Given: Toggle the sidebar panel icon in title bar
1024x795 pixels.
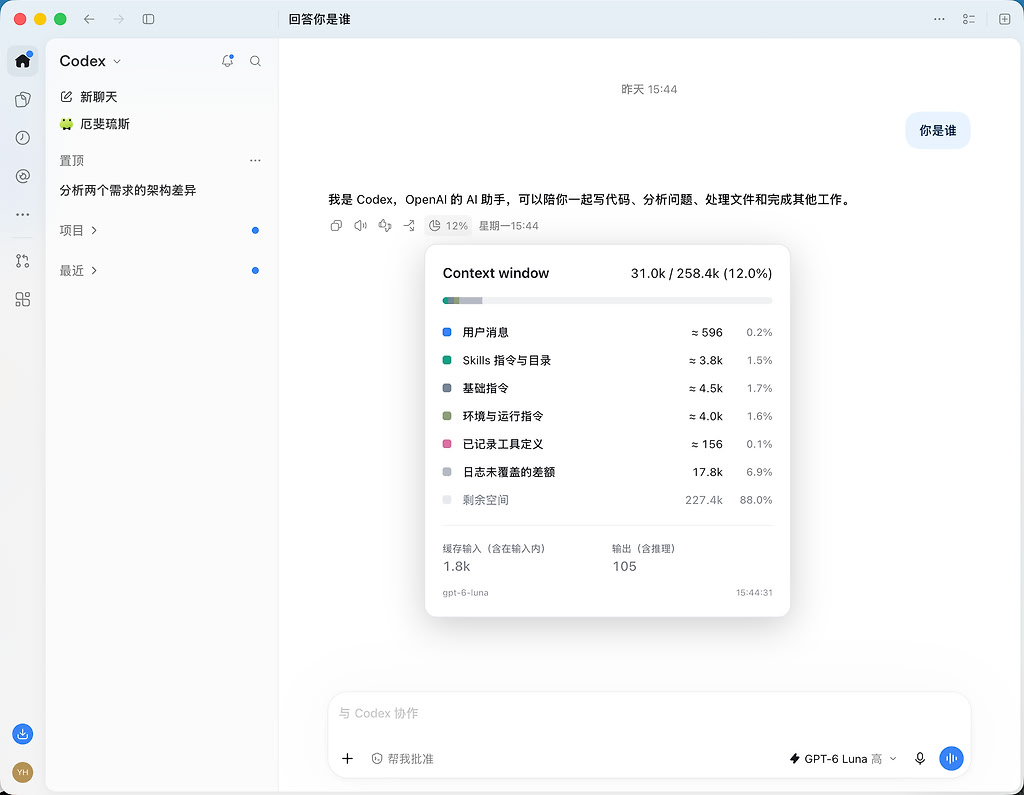Looking at the screenshot, I should pos(148,19).
